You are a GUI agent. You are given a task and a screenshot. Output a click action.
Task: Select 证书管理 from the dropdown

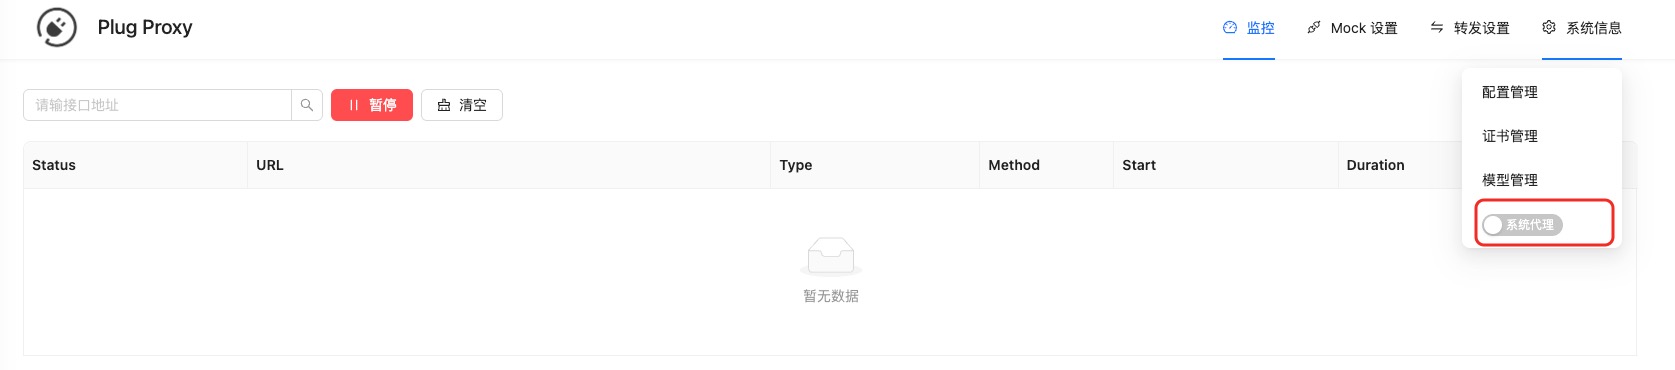coord(1510,136)
